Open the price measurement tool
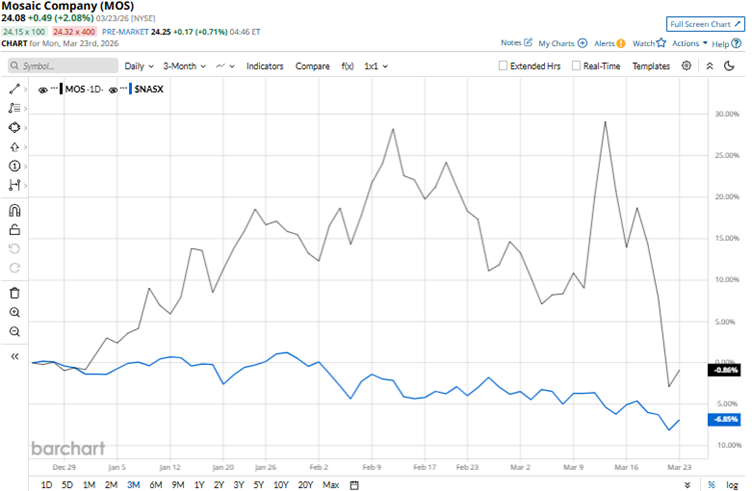Screen dimensions: 752x491 pyautogui.click(x=14, y=185)
